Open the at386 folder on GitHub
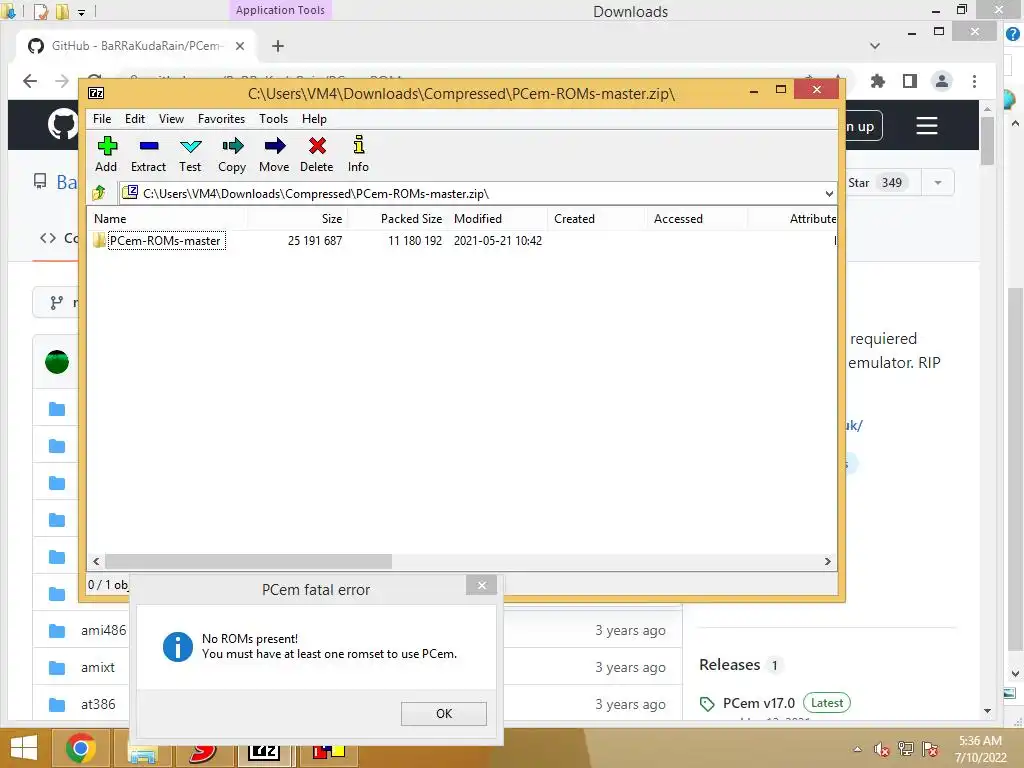Viewport: 1024px width, 768px height. [x=98, y=705]
